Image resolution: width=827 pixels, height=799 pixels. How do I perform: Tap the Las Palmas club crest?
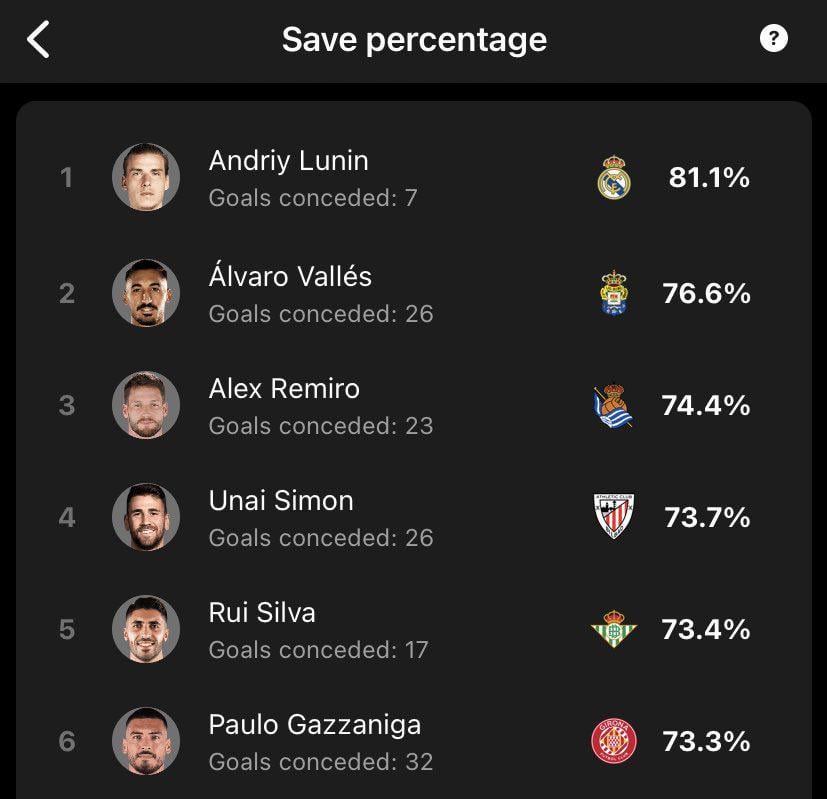click(x=614, y=292)
